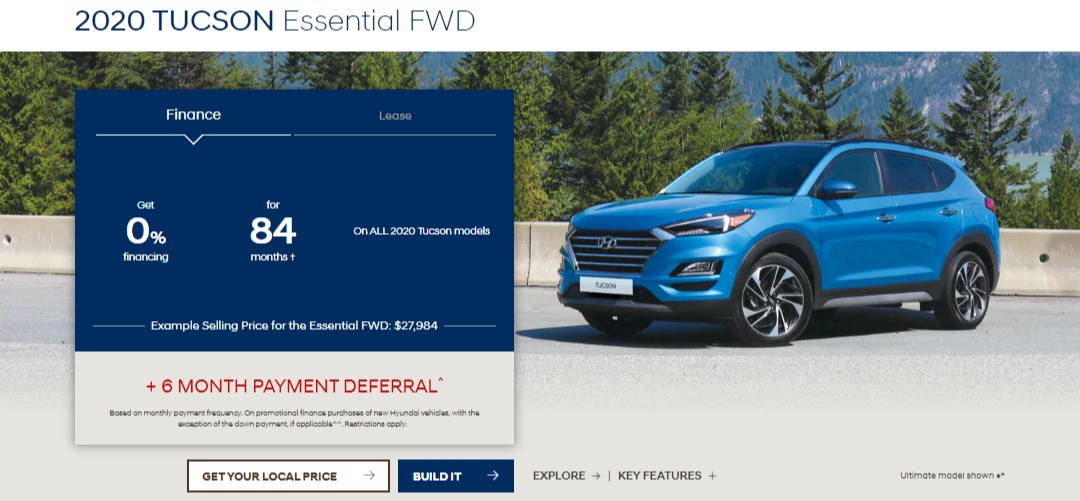This screenshot has width=1080, height=501.
Task: Click the arrow icon inside Build It
Action: tap(492, 476)
